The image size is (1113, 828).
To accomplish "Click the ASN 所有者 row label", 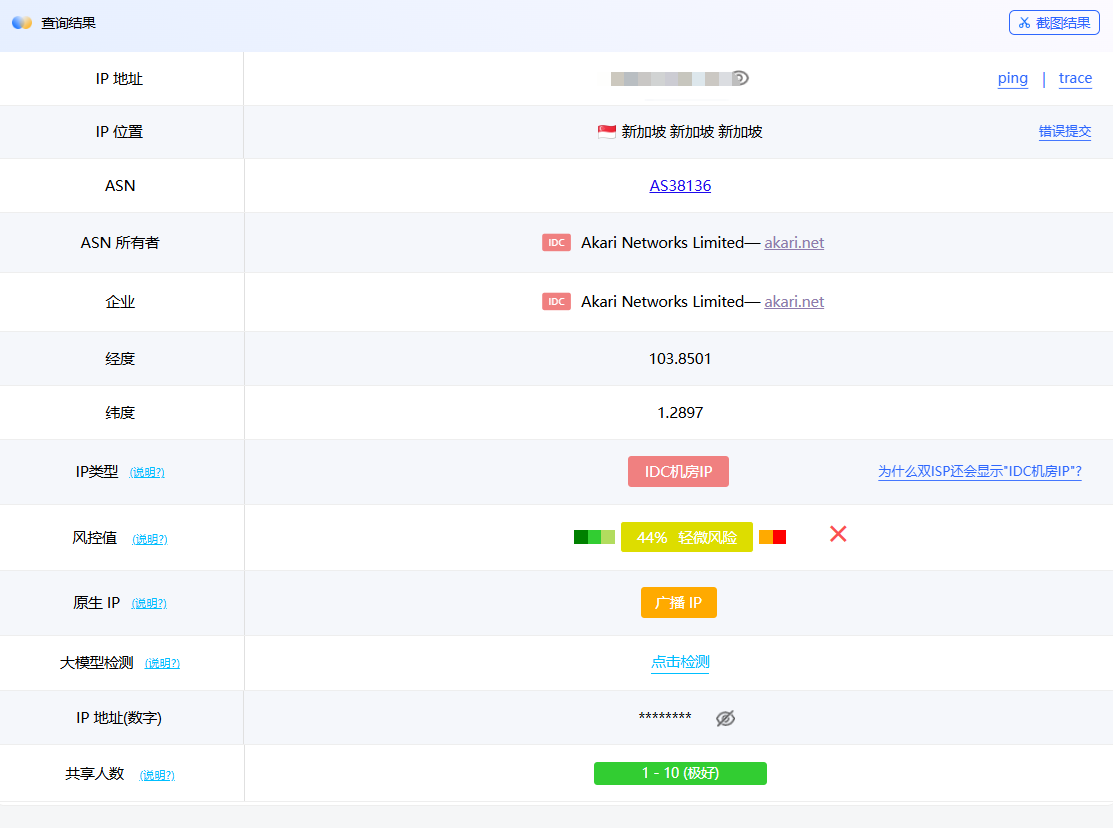I will (x=120, y=243).
